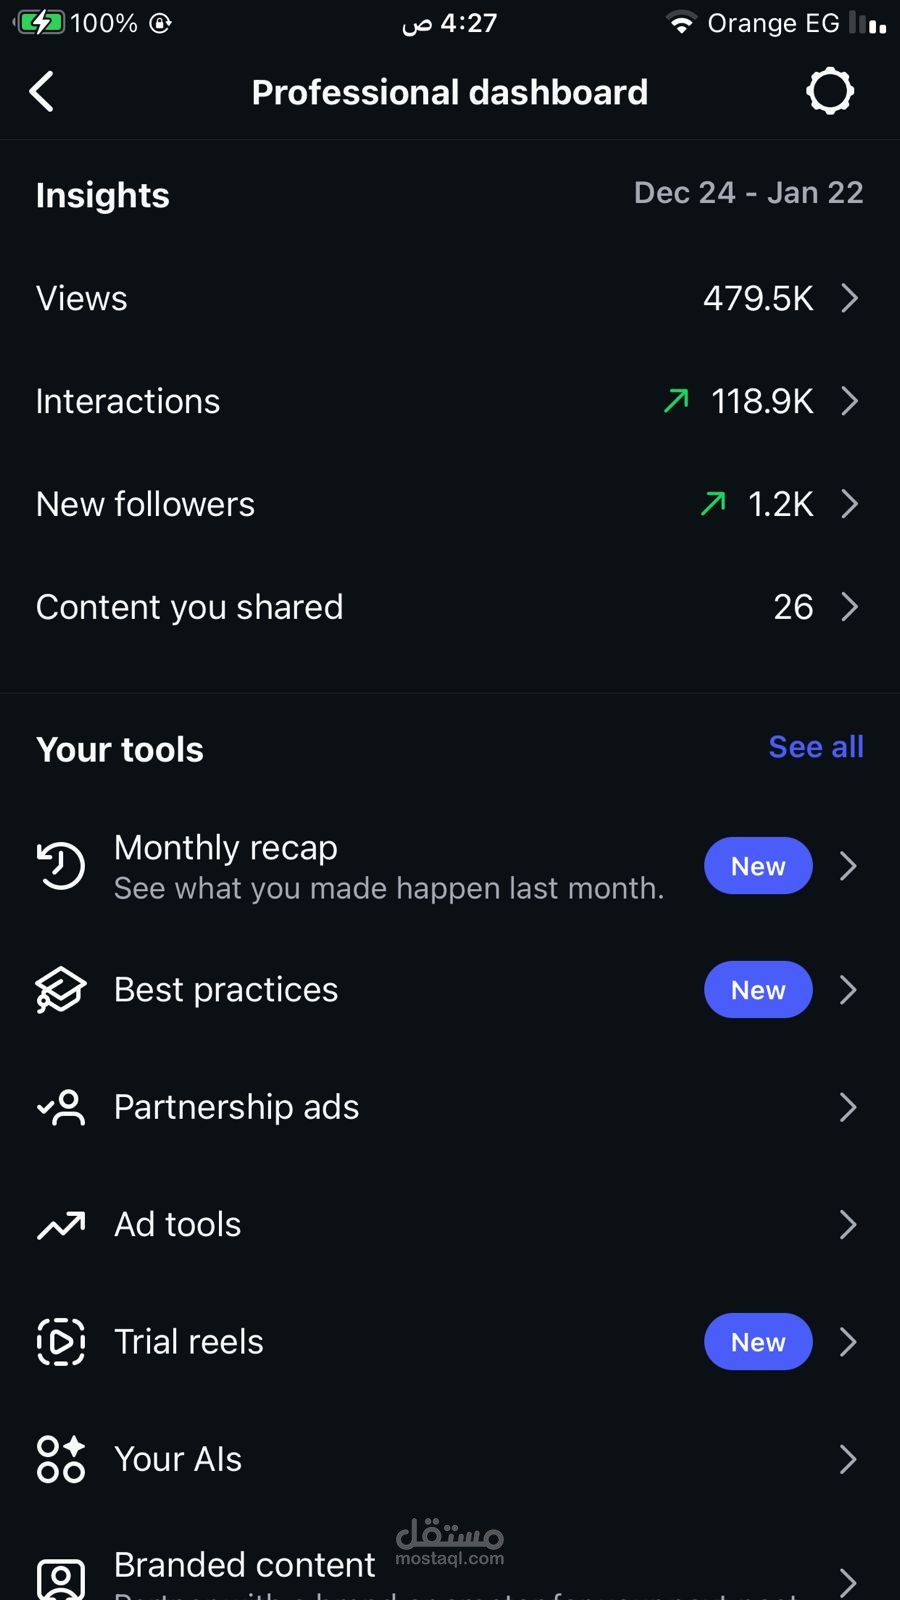Viewport: 900px width, 1600px height.
Task: Tap the Branded content icon
Action: click(61, 1578)
